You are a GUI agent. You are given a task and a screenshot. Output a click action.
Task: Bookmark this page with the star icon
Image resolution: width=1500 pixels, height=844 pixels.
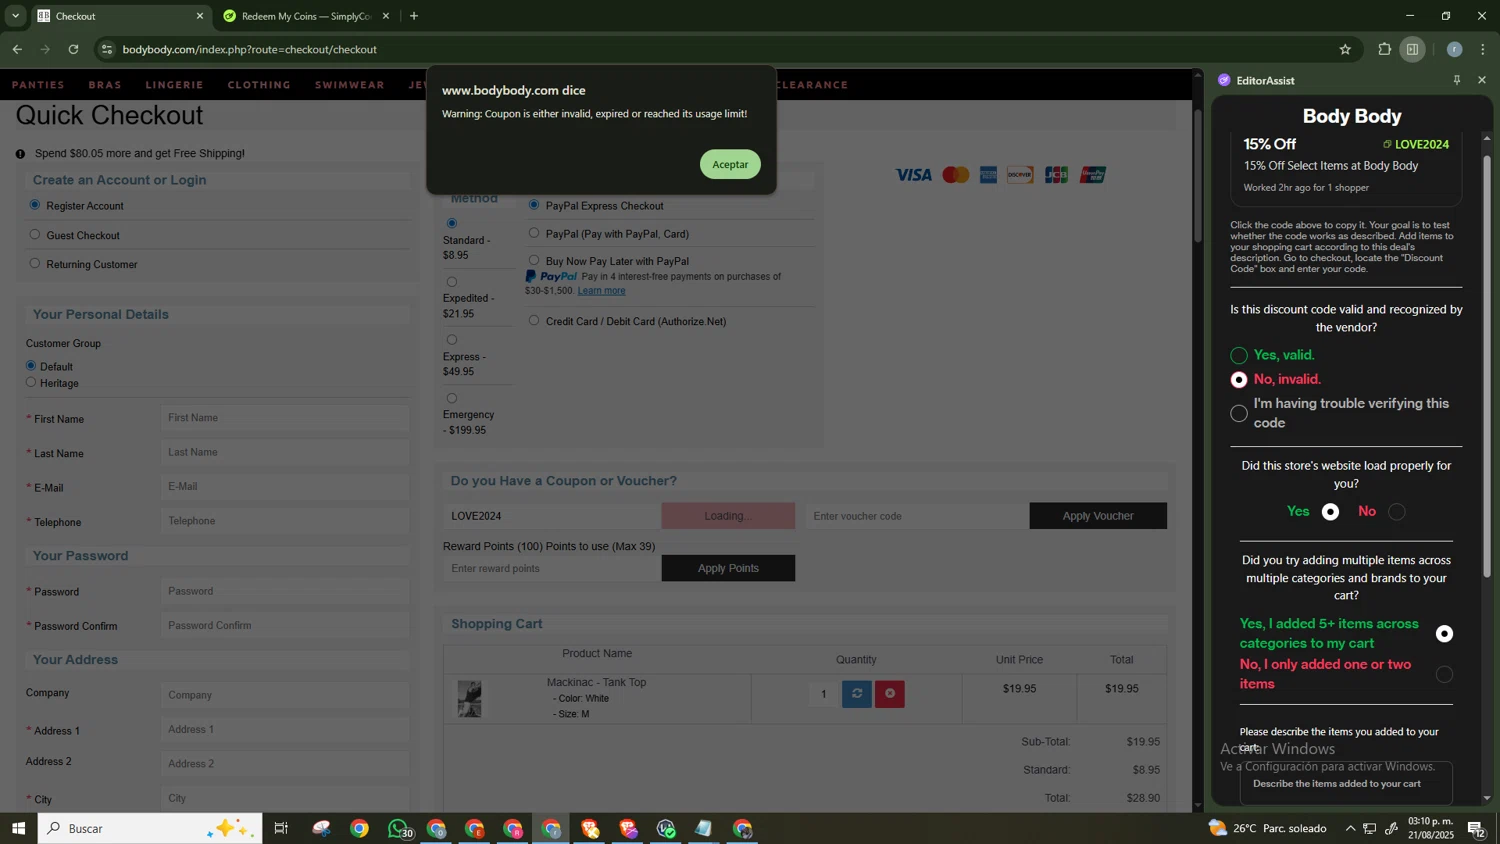tap(1345, 49)
